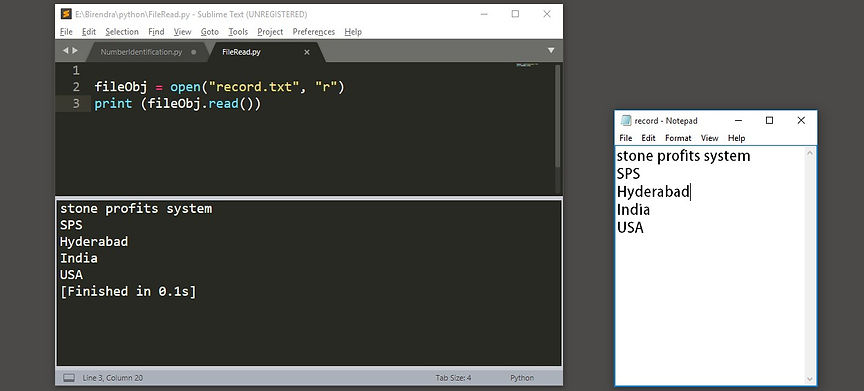Click the "SPS" line in Notepad

pos(628,174)
